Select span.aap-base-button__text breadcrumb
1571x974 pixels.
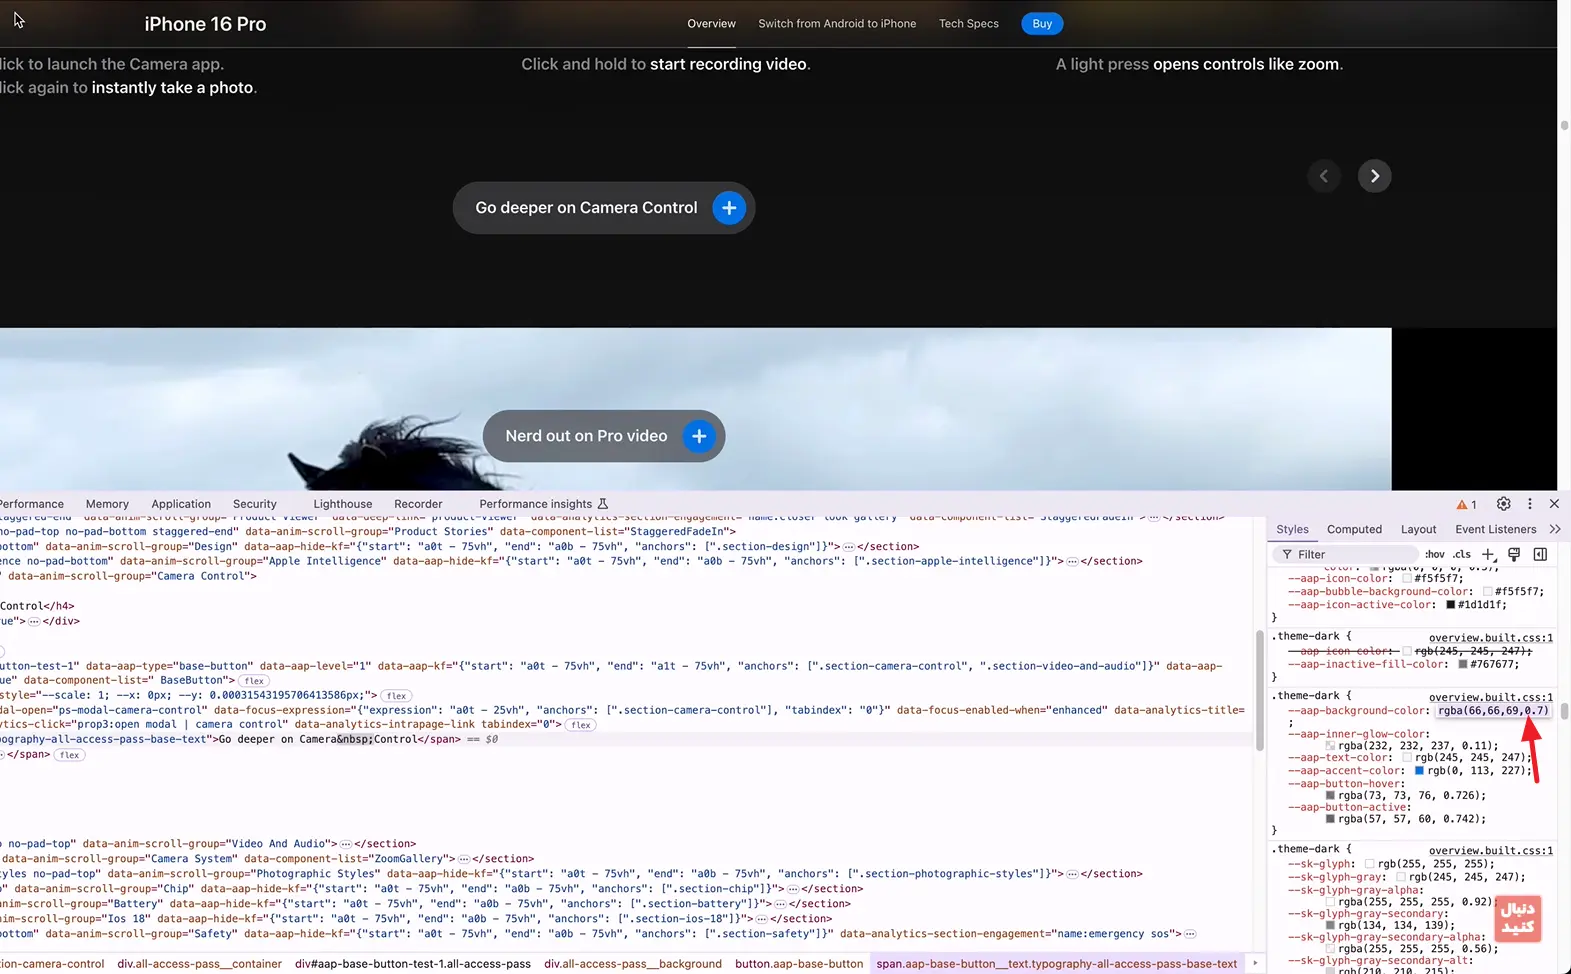pos(1057,964)
